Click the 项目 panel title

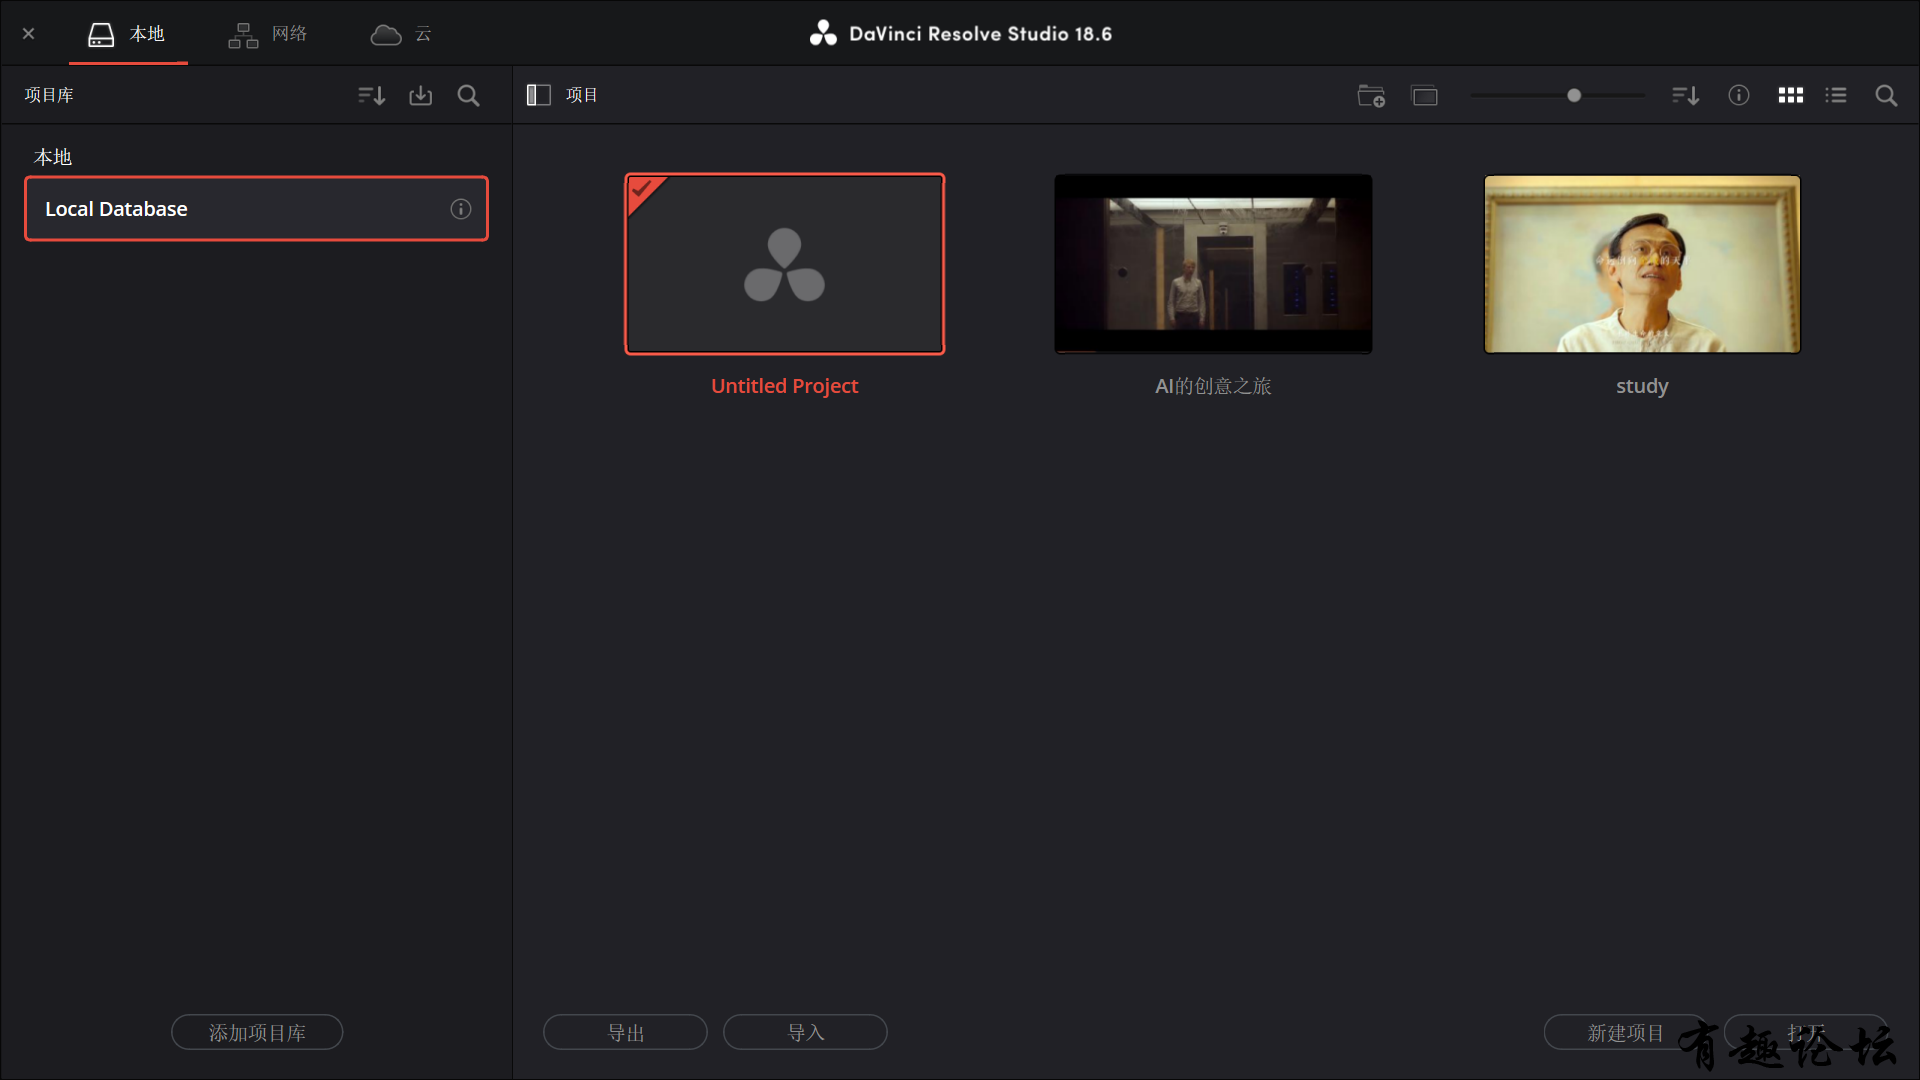coord(582,95)
